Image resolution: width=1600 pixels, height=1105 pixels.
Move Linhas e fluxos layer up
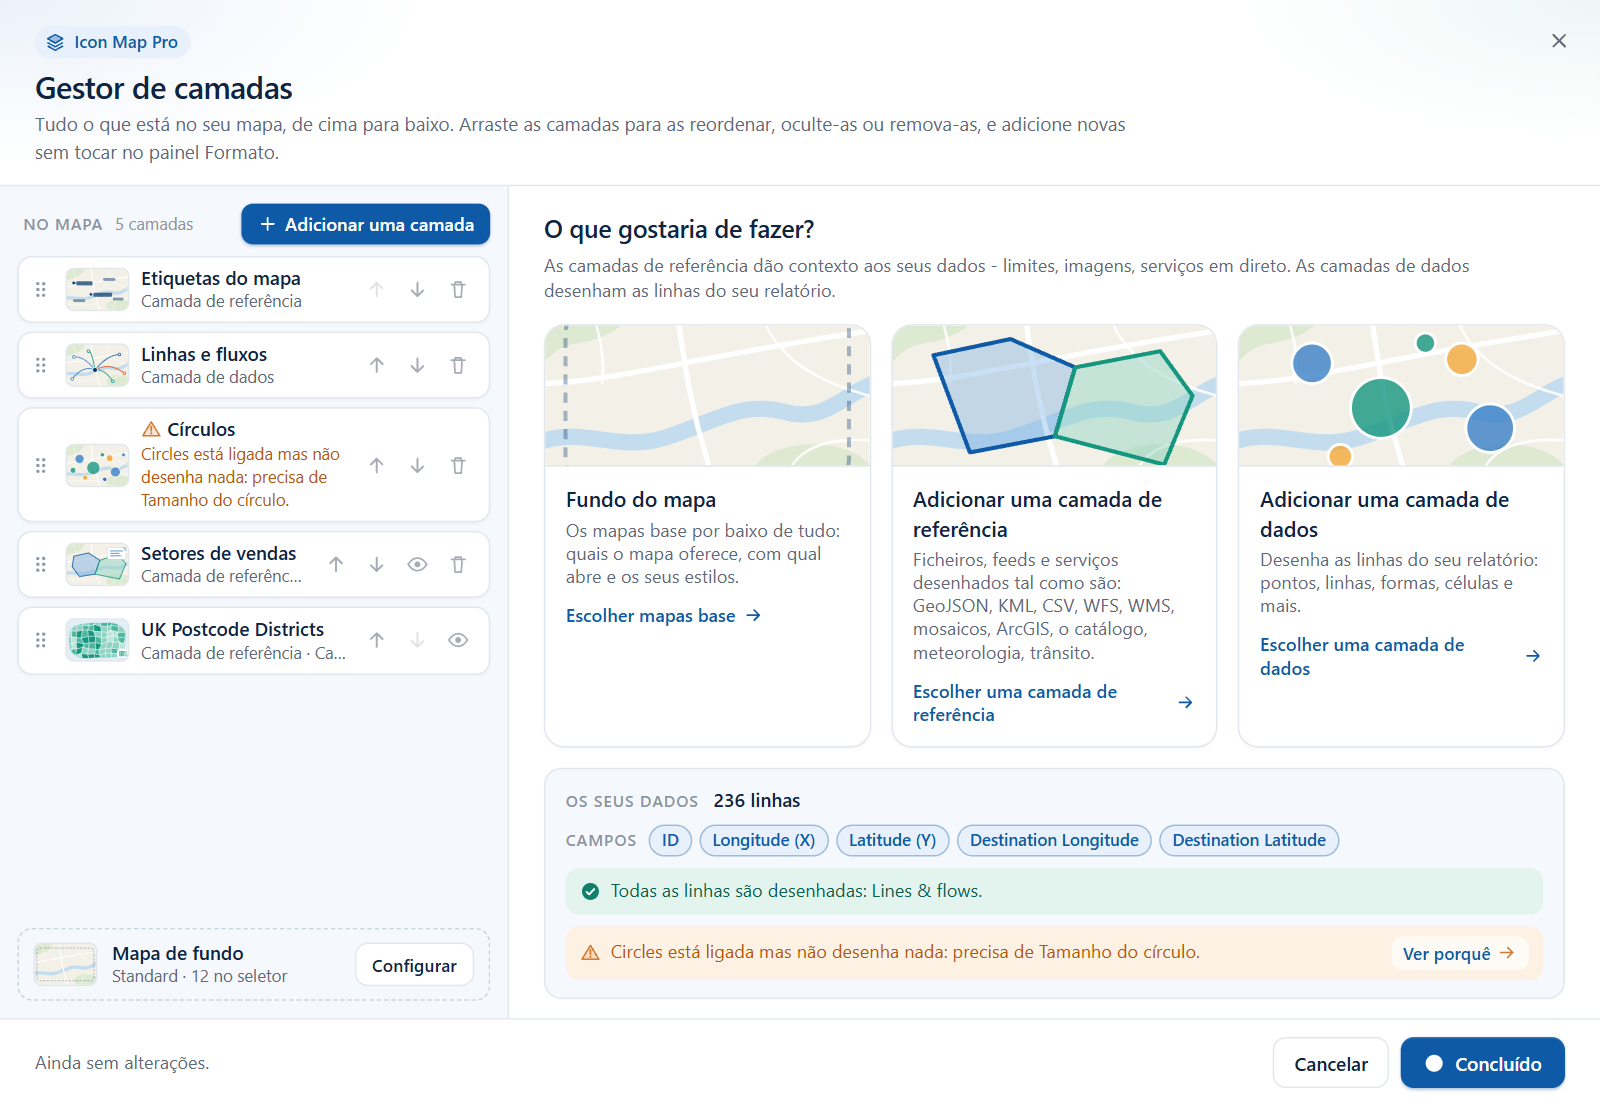(377, 366)
